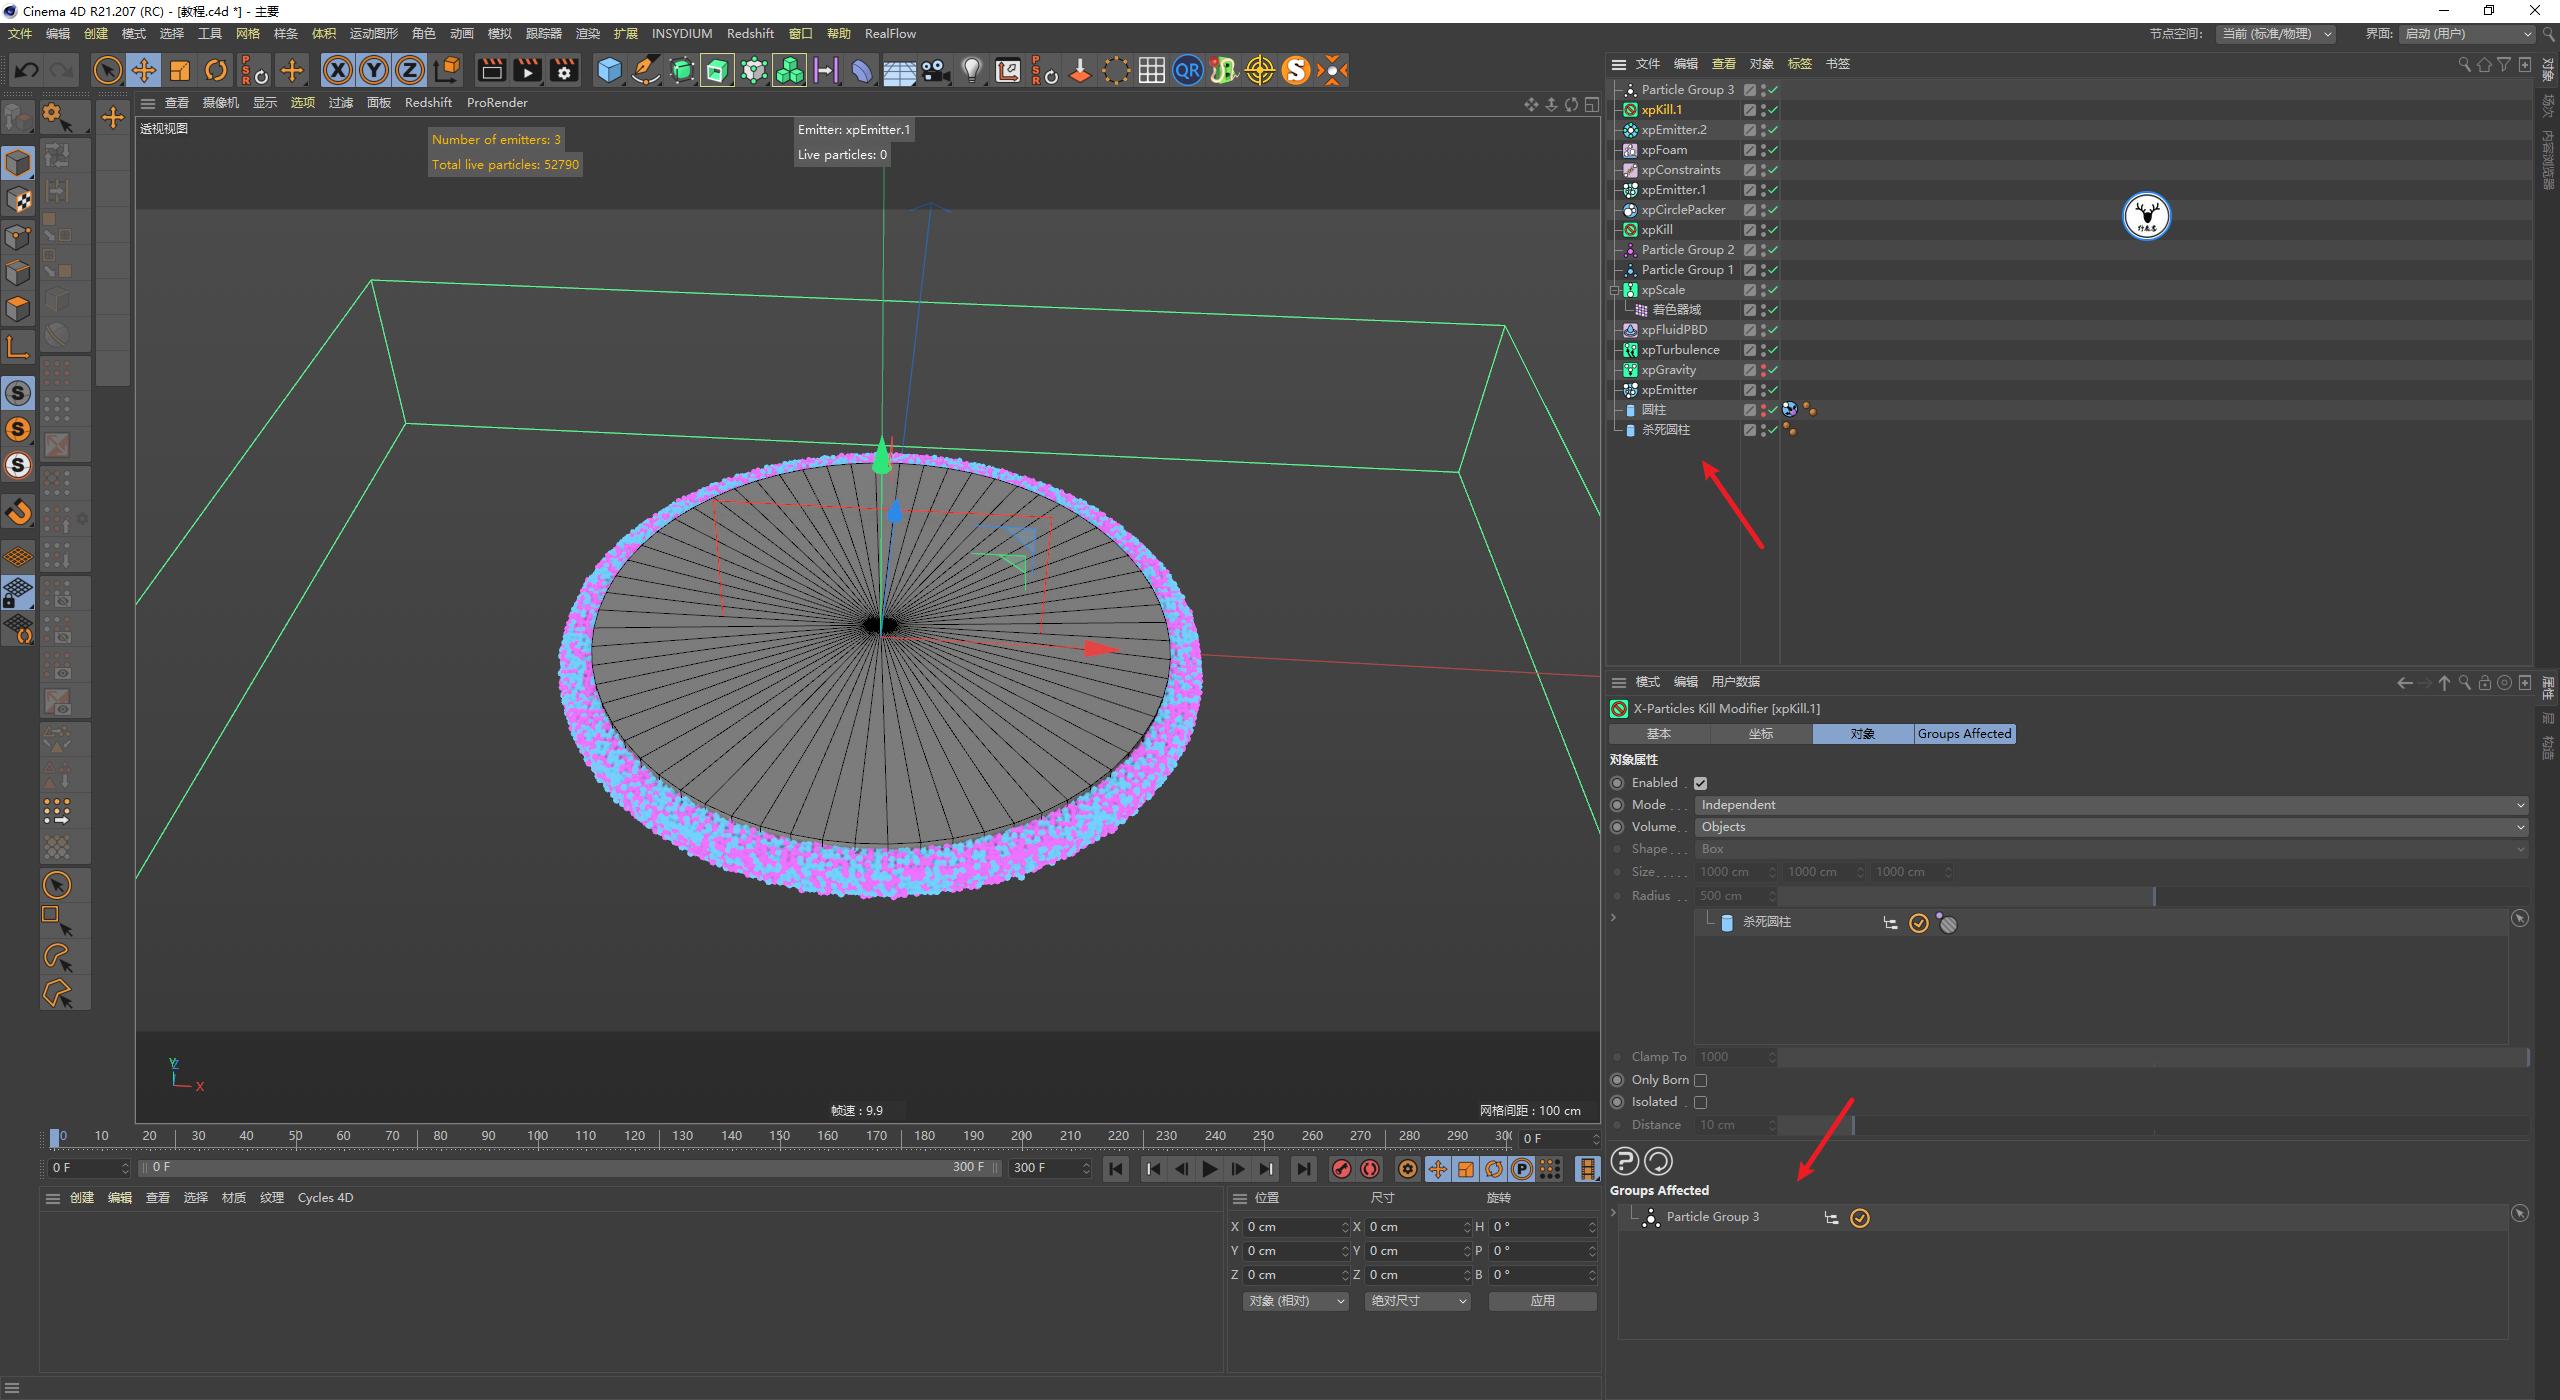Enable the Isolated checkbox
2560x1400 pixels.
point(1702,1102)
